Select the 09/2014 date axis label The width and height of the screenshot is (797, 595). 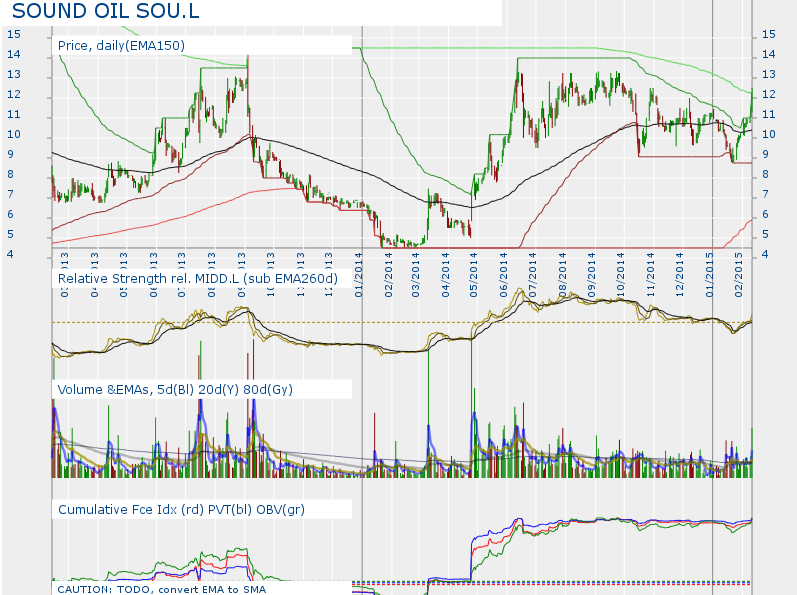tap(592, 275)
